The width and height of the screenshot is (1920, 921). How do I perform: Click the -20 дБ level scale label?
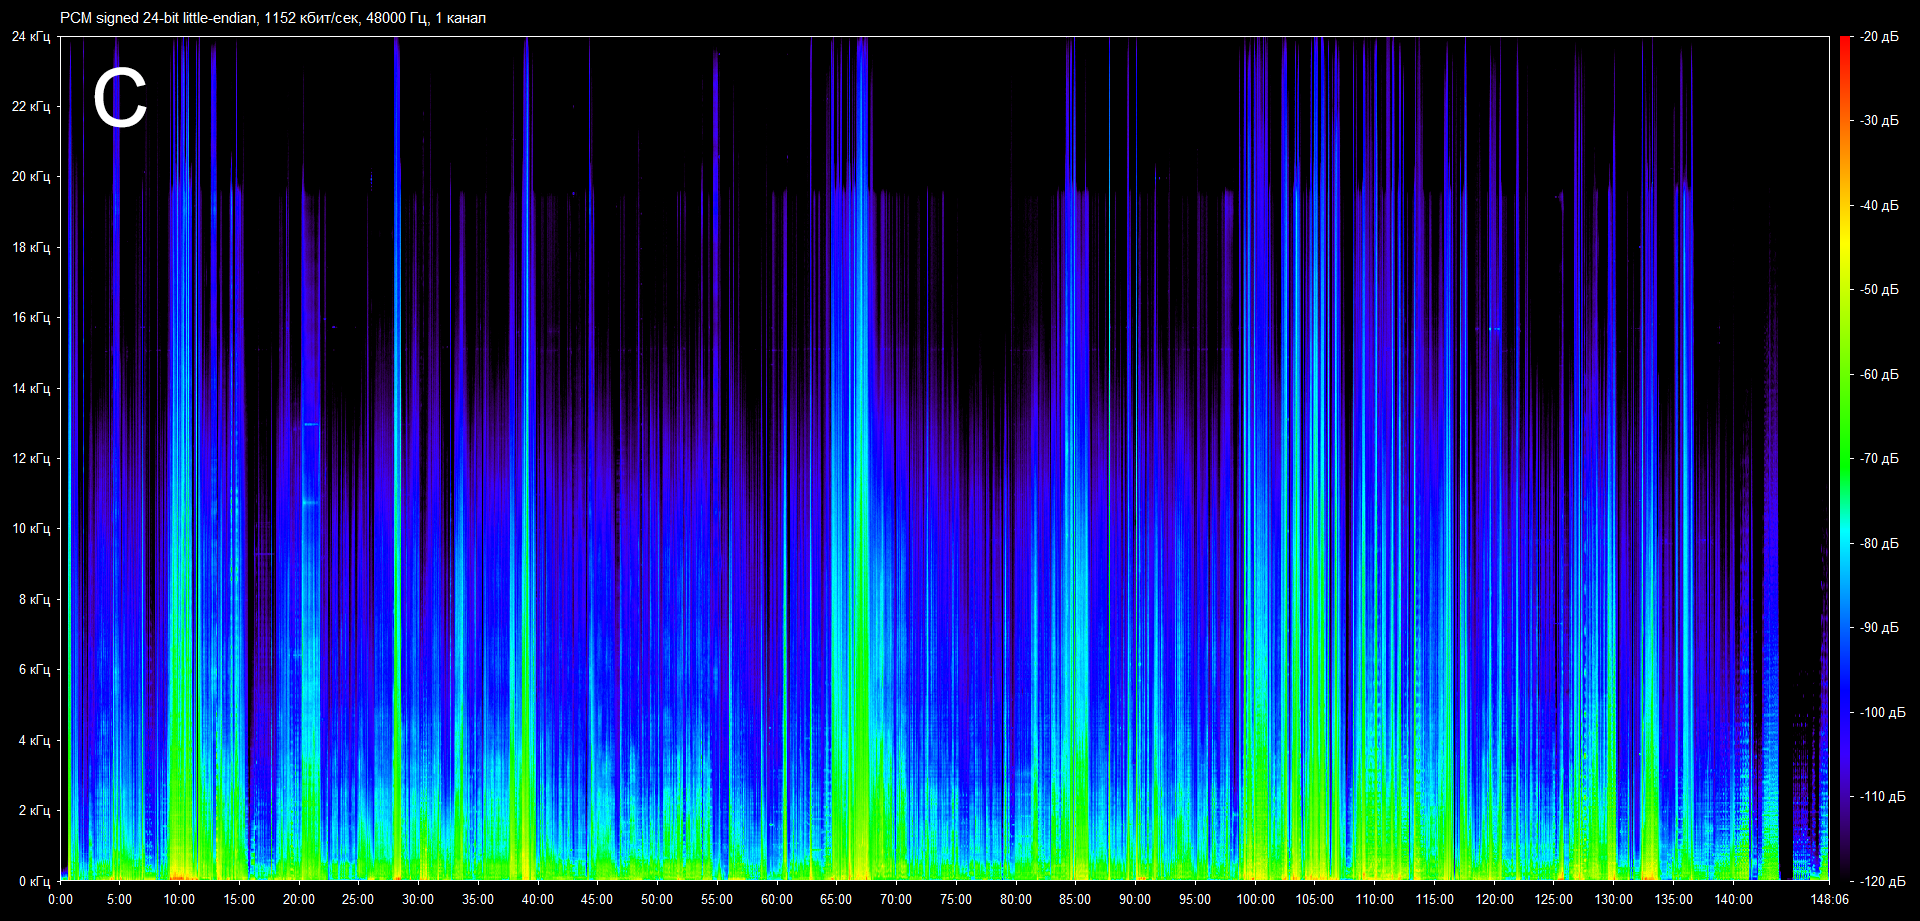(x=1880, y=36)
